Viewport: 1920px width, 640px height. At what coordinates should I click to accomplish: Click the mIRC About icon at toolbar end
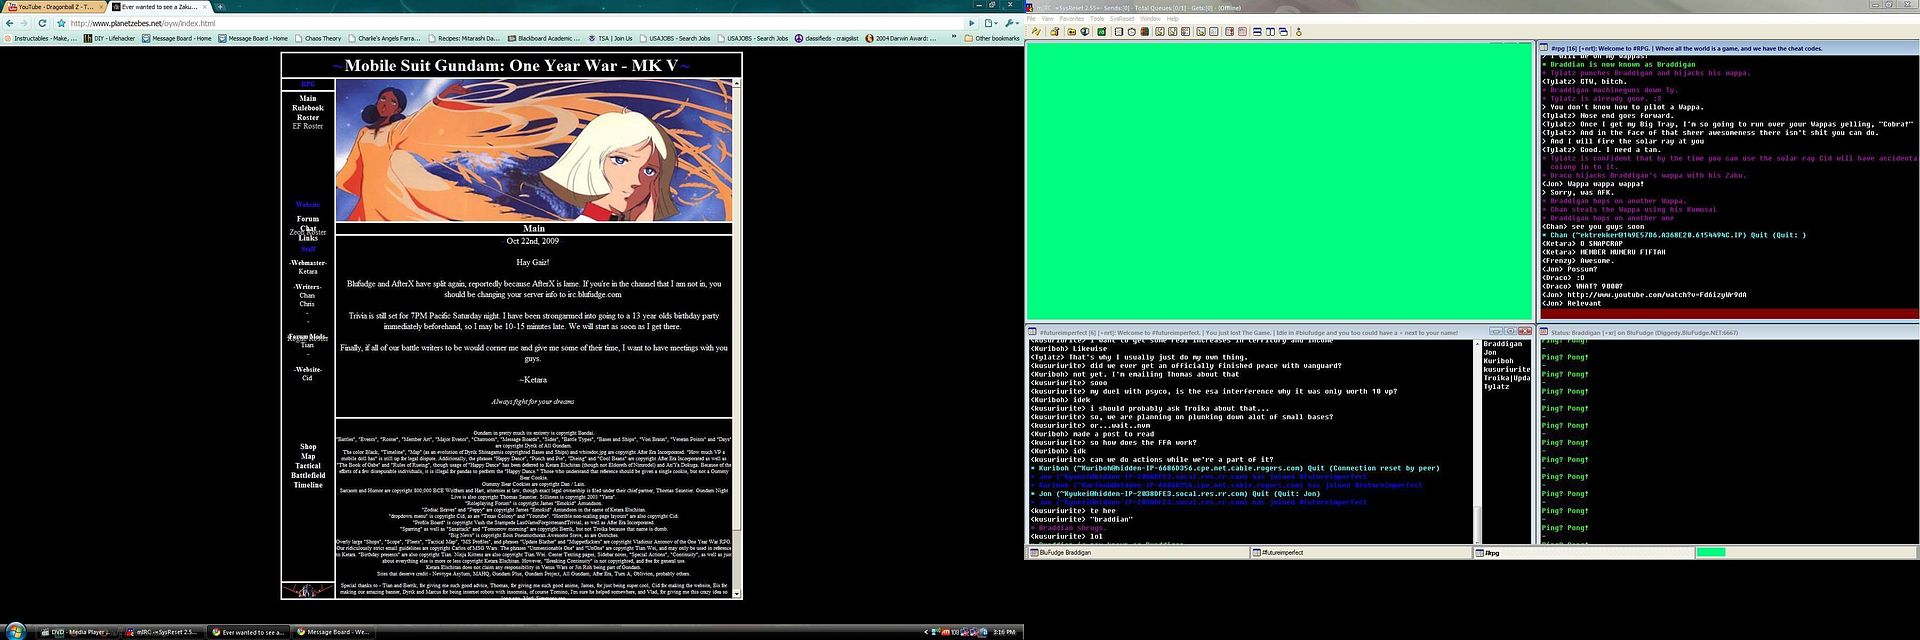(x=1298, y=31)
